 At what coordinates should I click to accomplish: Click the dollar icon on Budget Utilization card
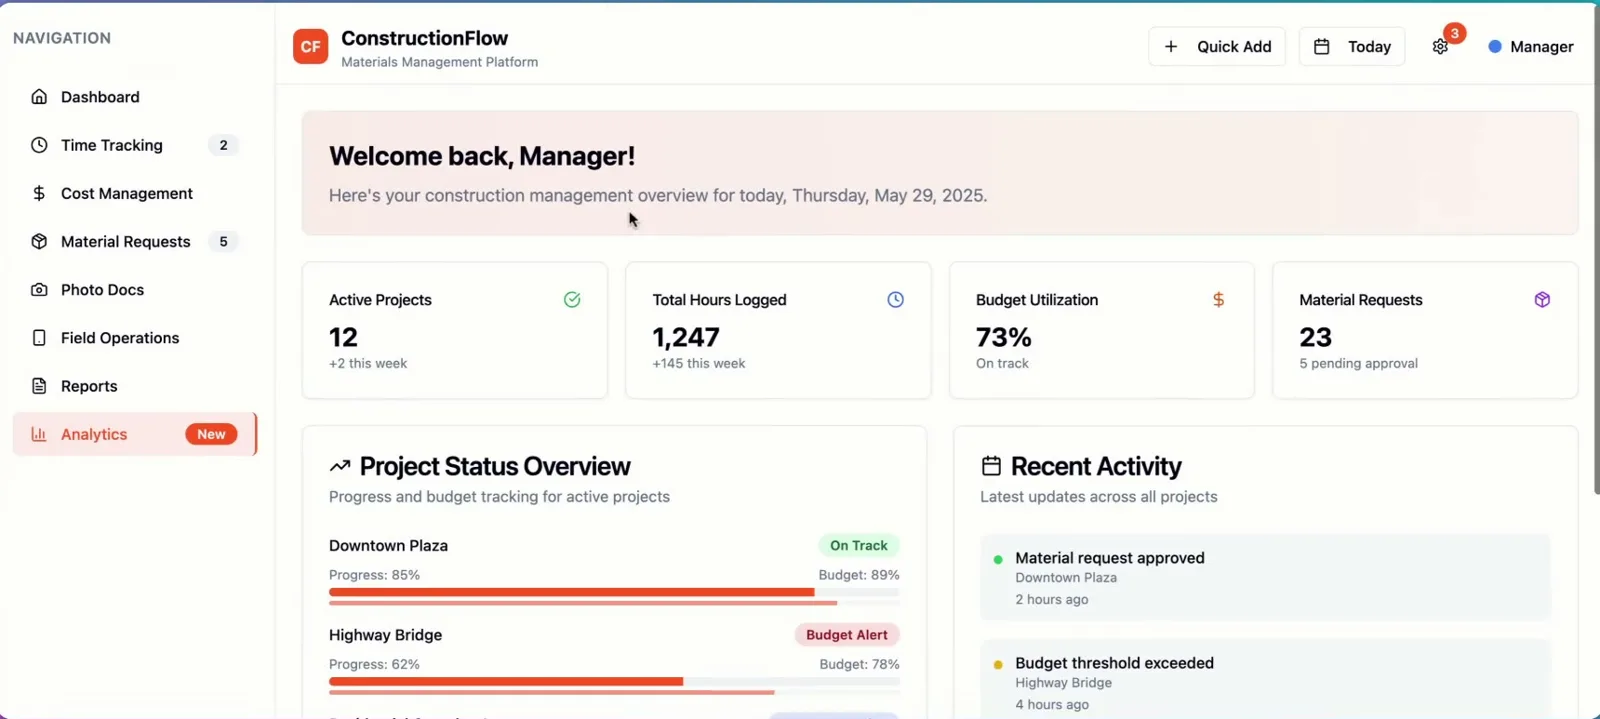1218,299
